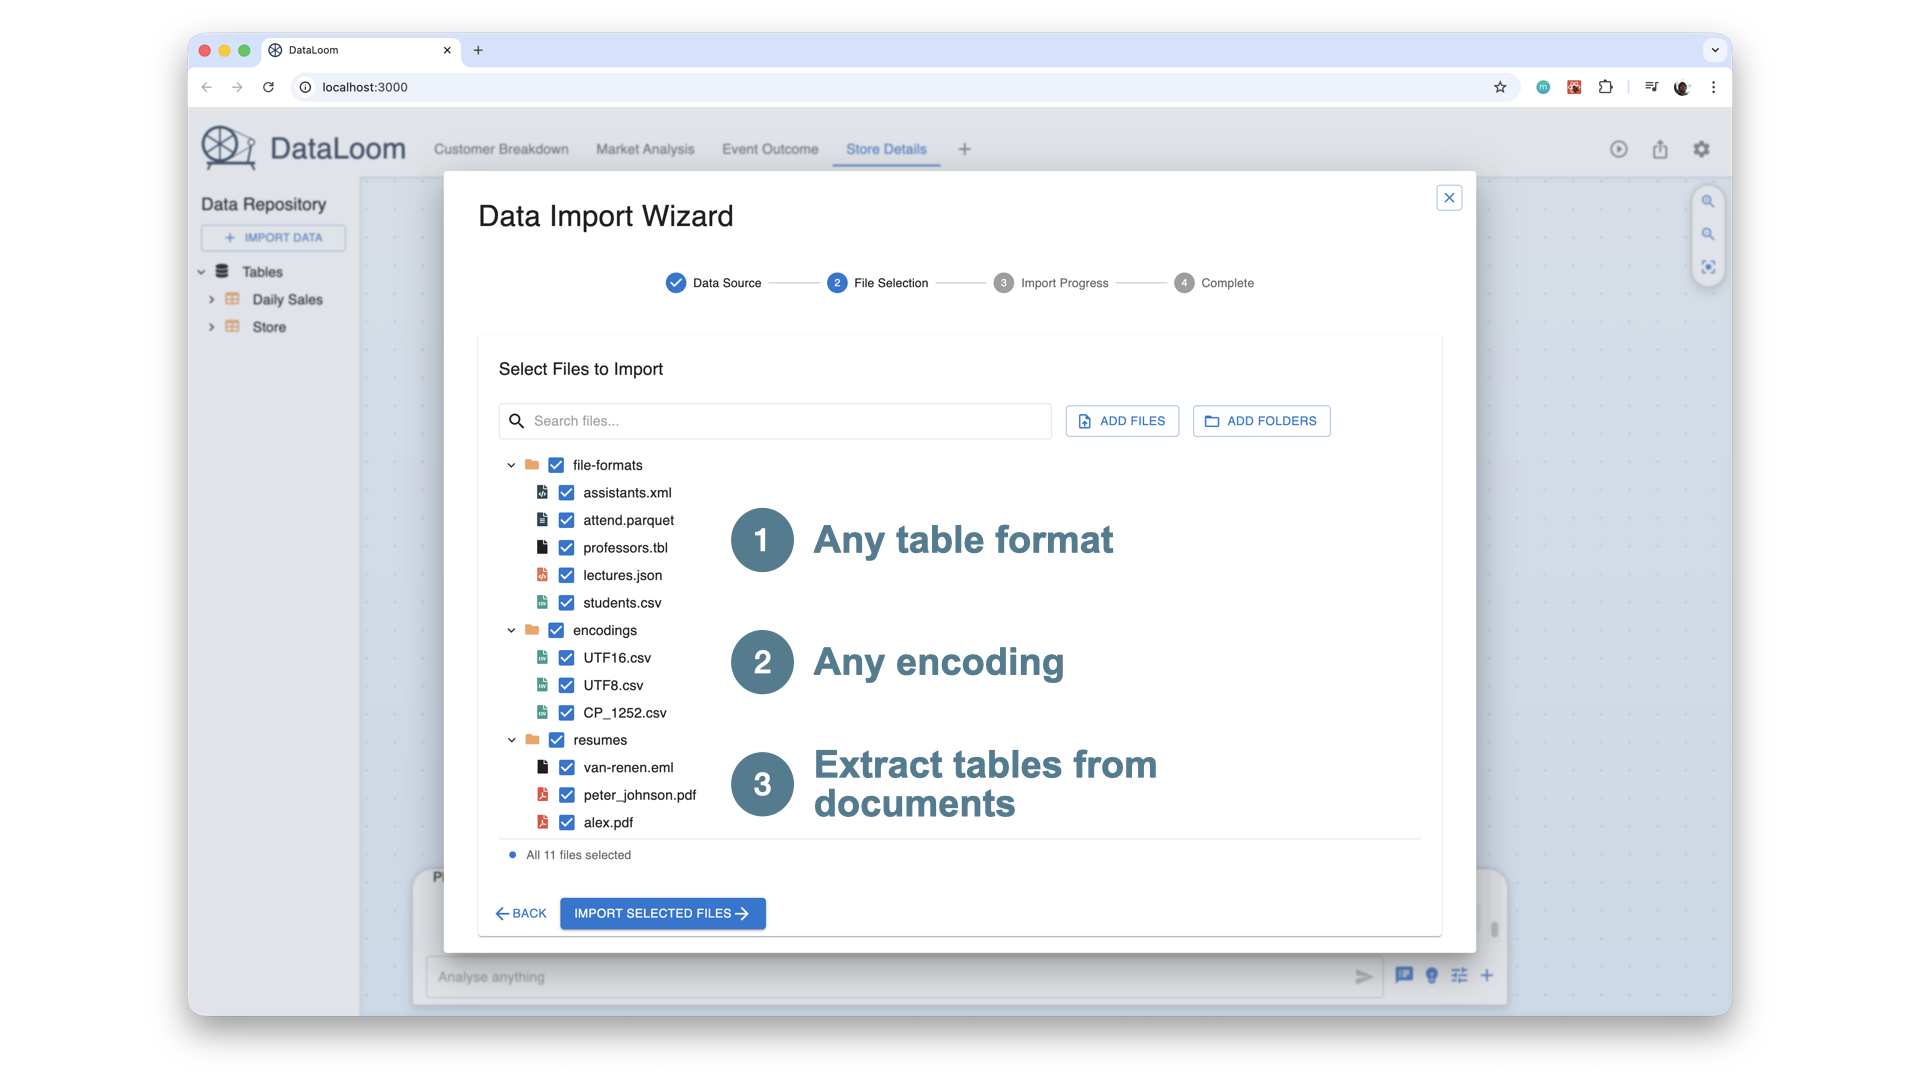Click the zoom-in magnifier on the canvas panel

(x=1708, y=200)
